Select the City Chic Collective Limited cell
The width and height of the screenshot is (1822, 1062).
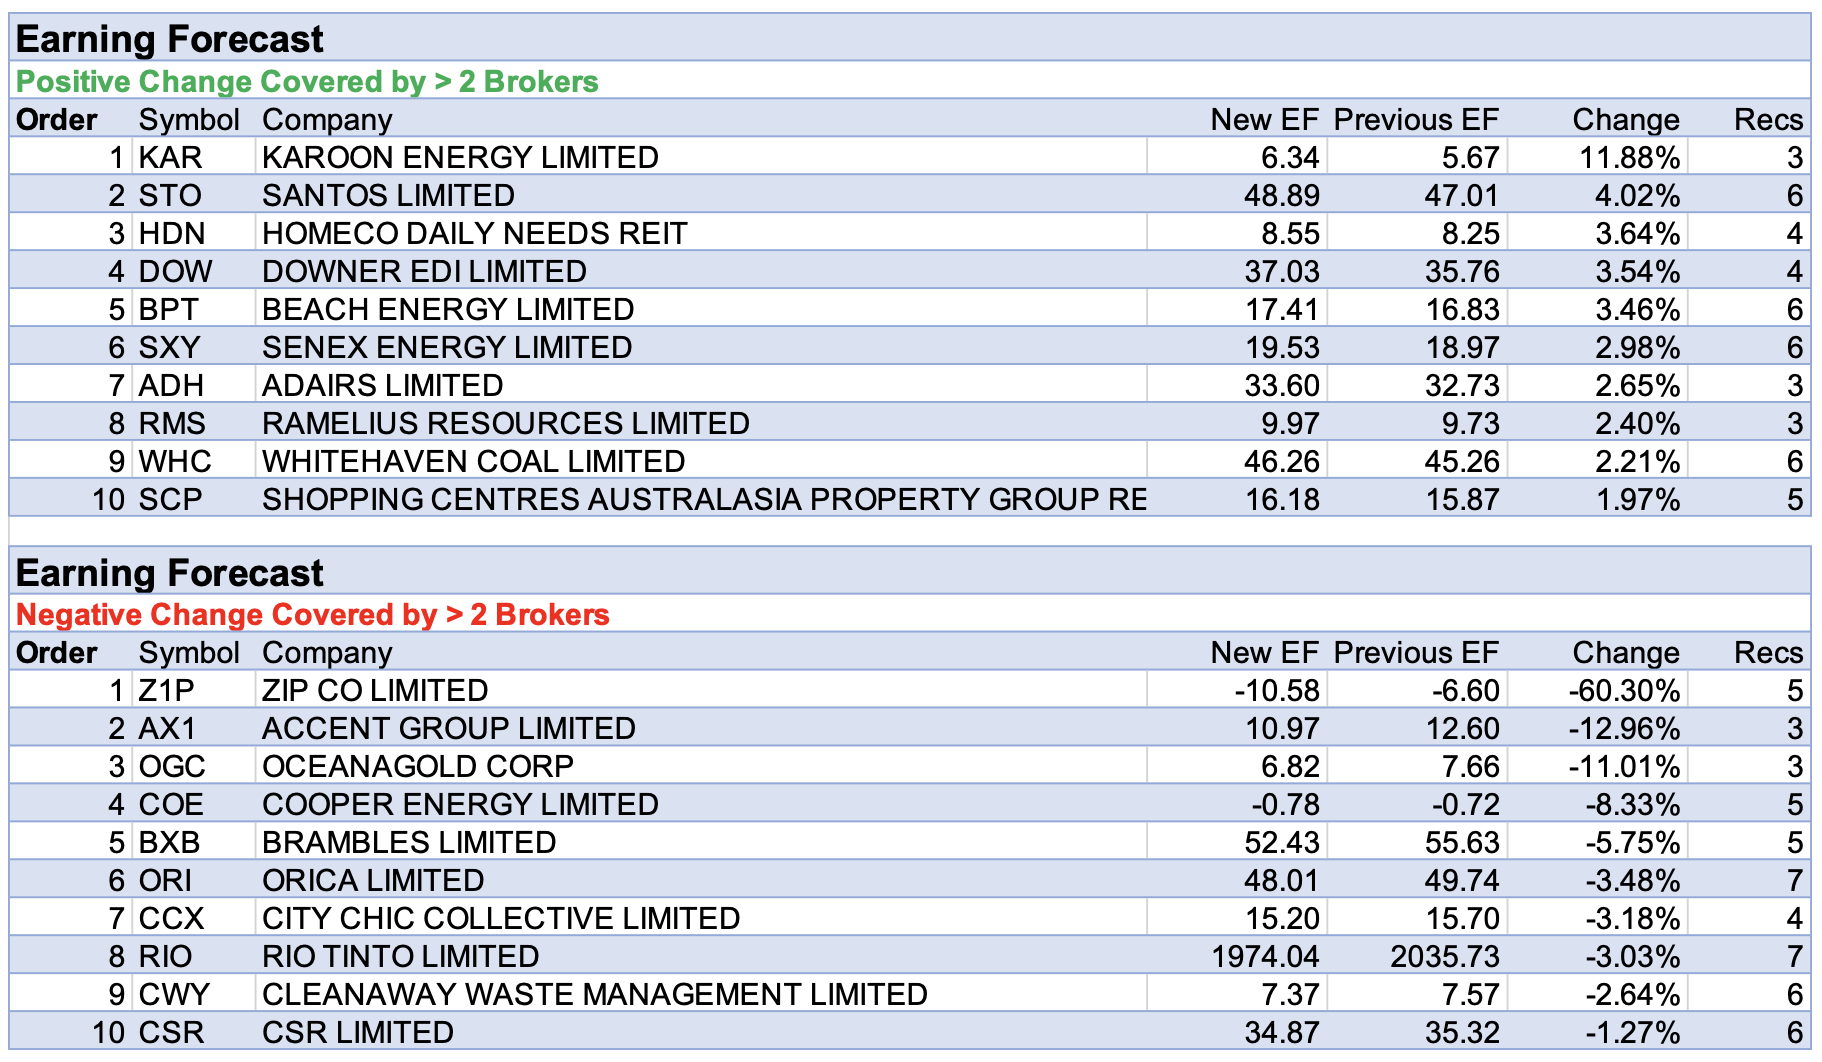(x=500, y=918)
